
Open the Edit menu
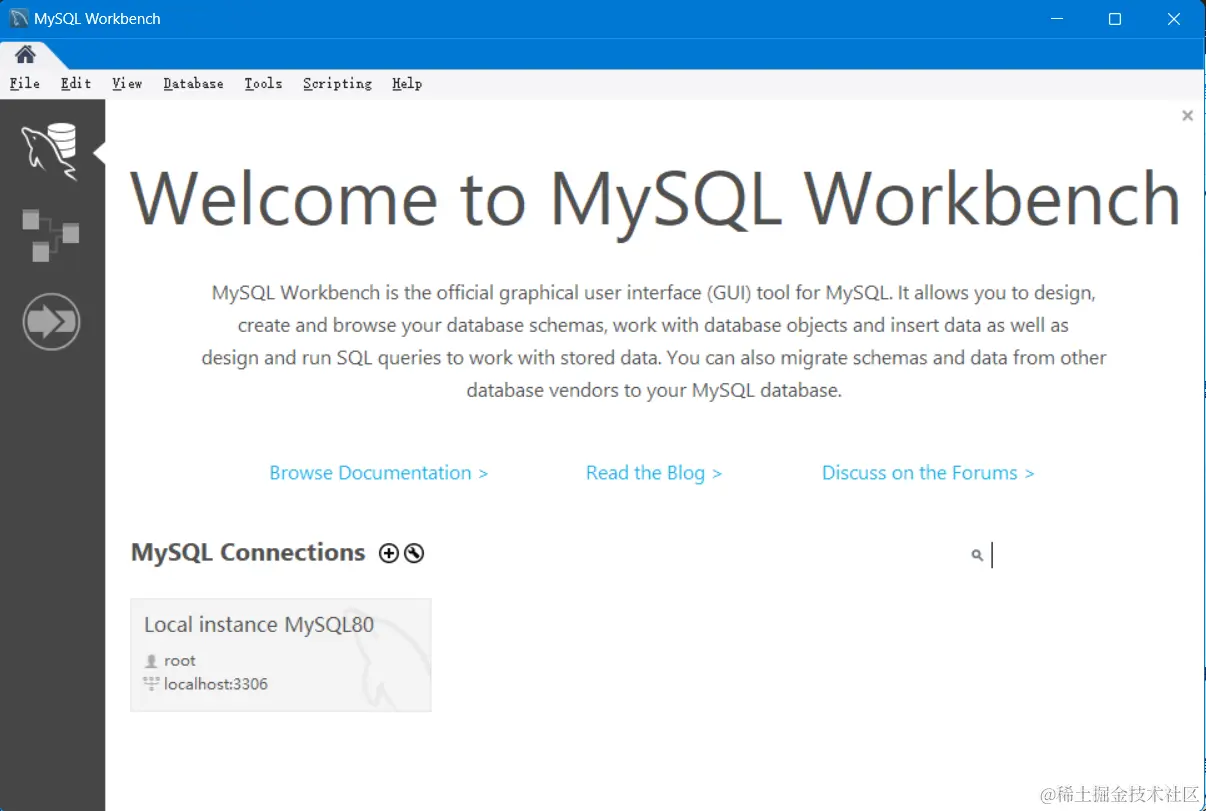click(76, 84)
